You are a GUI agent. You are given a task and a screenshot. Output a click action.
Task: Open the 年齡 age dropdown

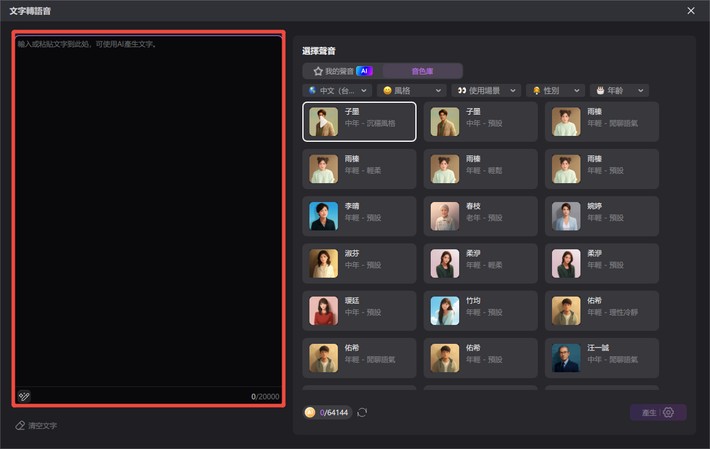click(619, 91)
